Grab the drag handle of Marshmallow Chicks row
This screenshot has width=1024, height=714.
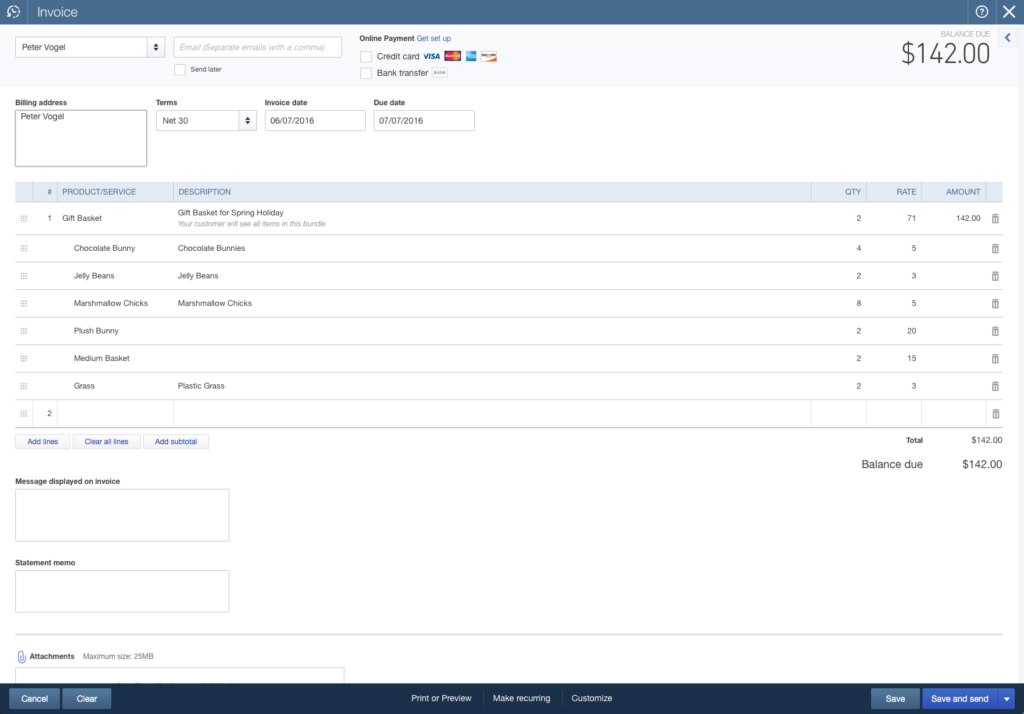[24, 303]
